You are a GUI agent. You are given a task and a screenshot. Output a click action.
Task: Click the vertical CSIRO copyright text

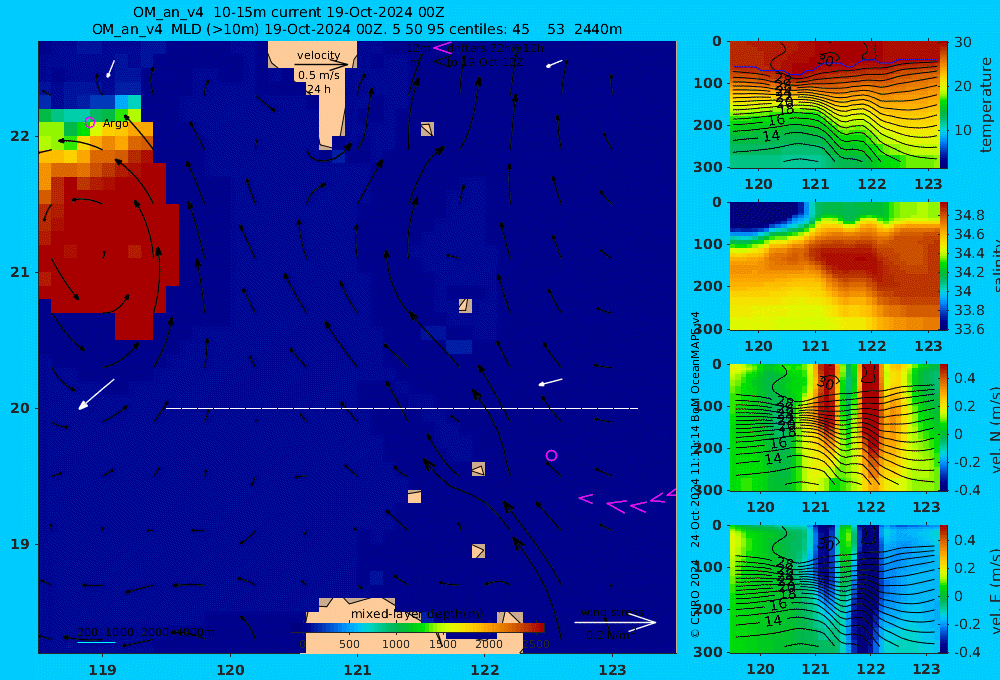tap(695, 475)
